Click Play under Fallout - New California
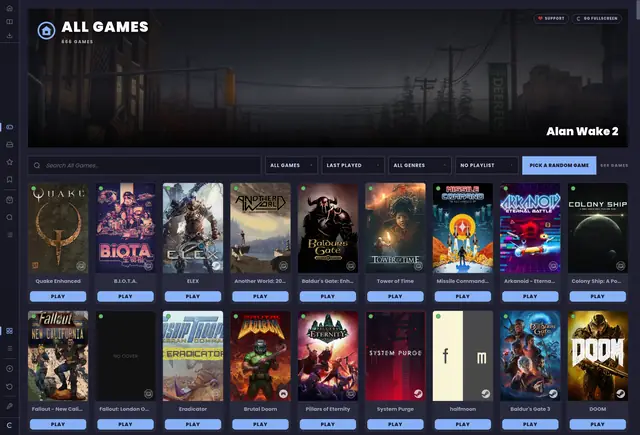 [x=58, y=424]
